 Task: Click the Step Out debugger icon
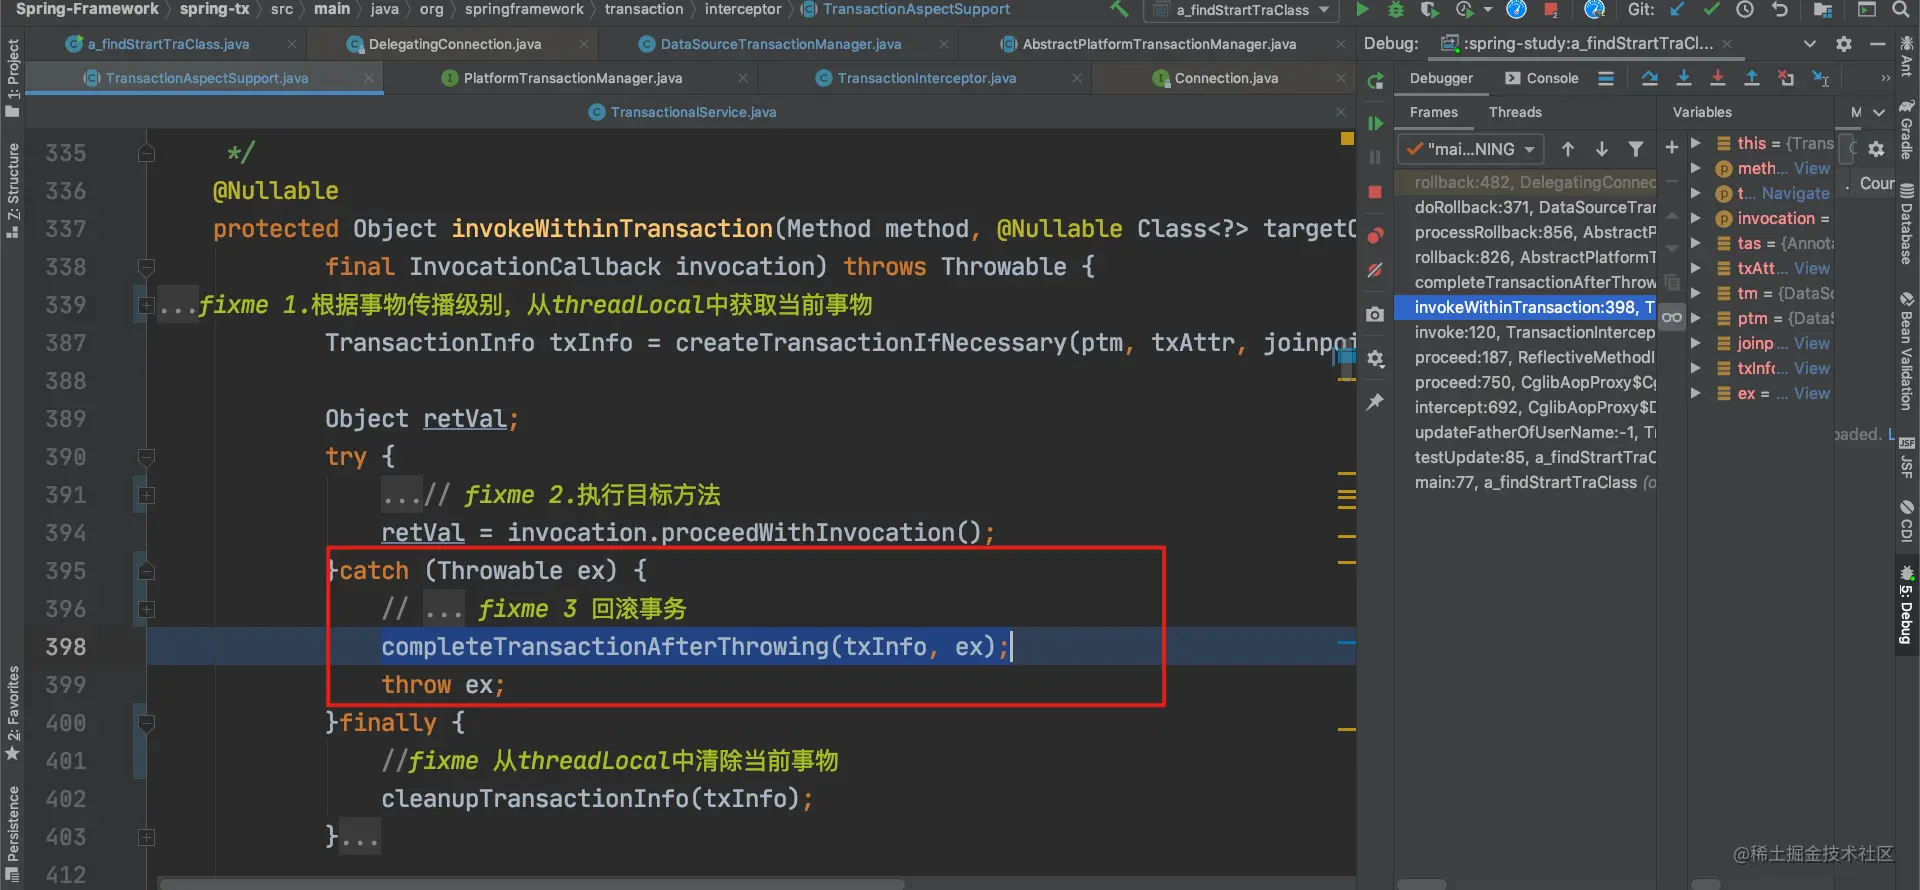1752,78
